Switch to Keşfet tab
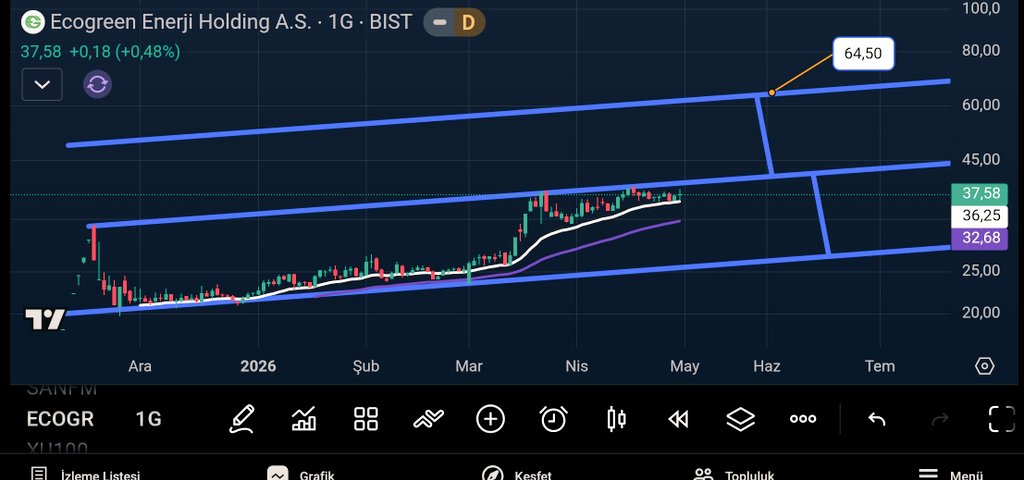1024x480 pixels. point(516,475)
